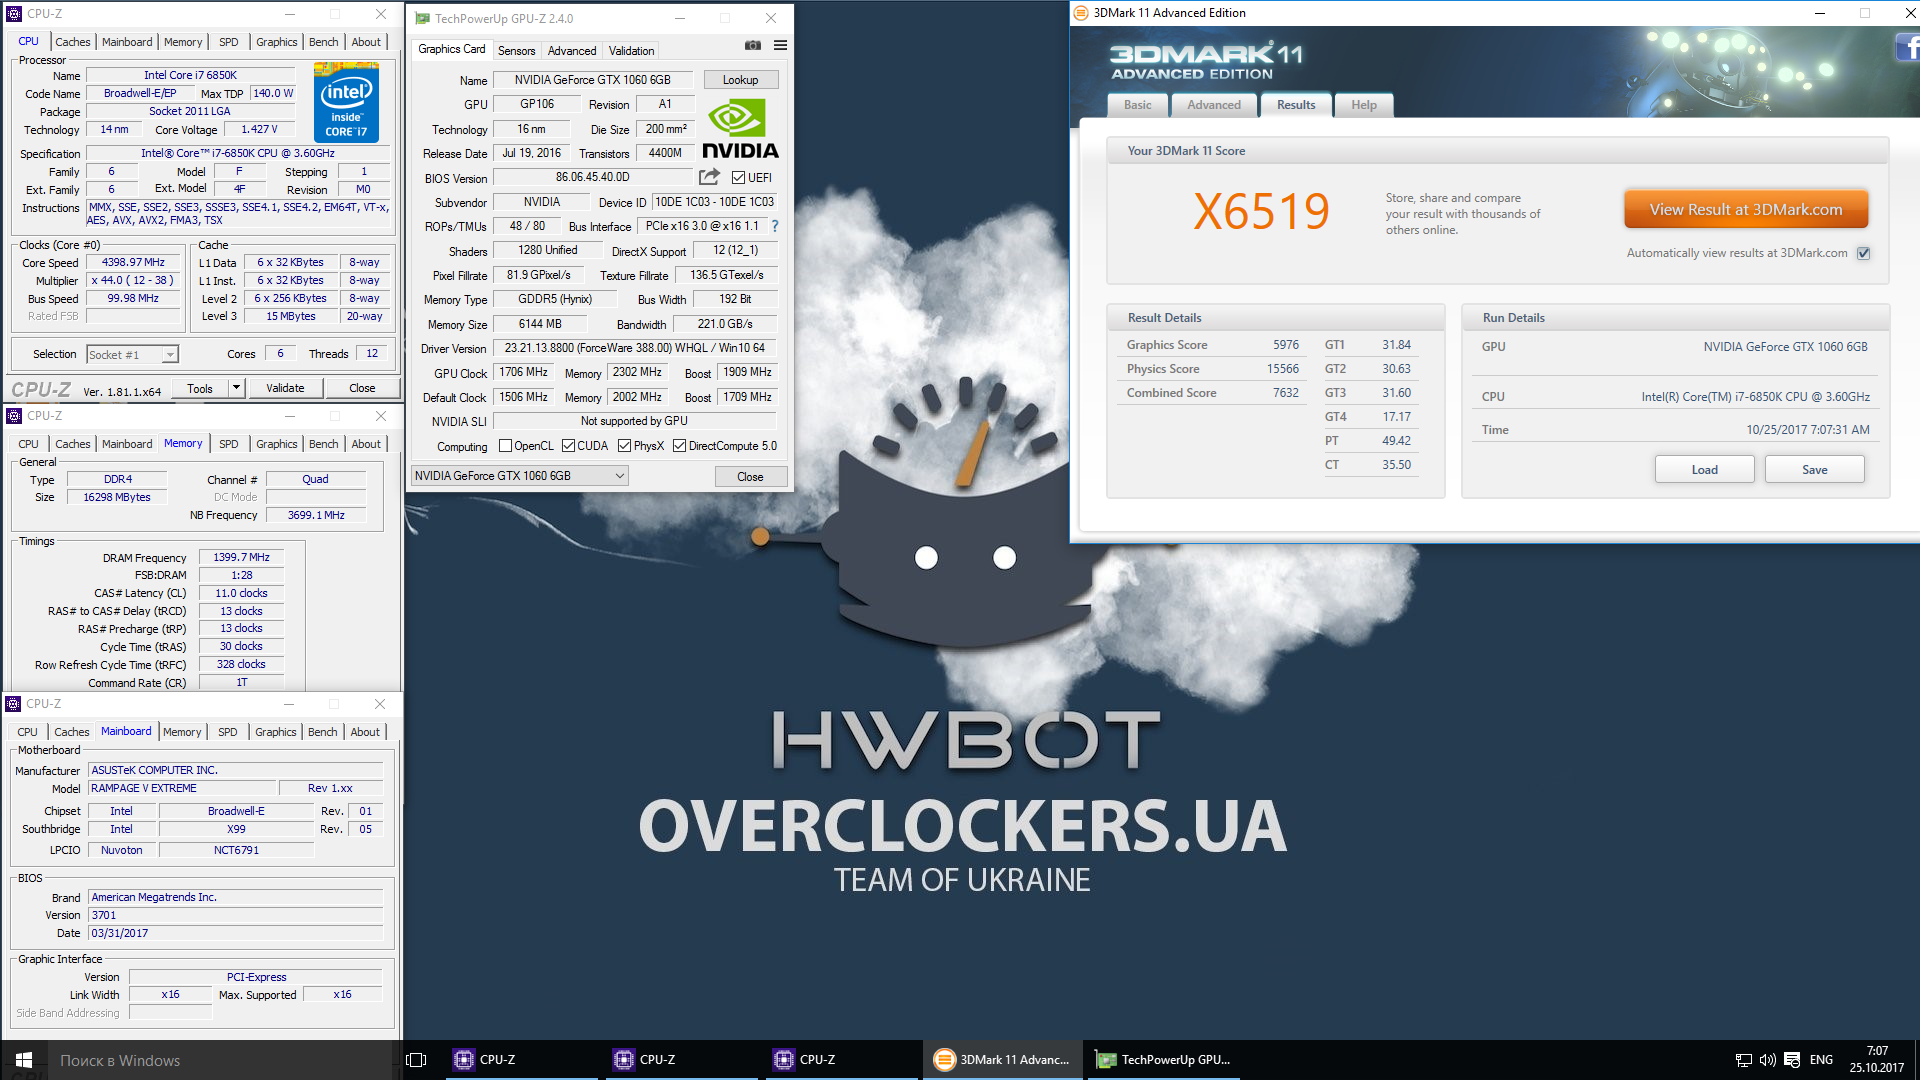Image resolution: width=1920 pixels, height=1080 pixels.
Task: Click the GPU-Z screenshot camera icon
Action: (x=752, y=46)
